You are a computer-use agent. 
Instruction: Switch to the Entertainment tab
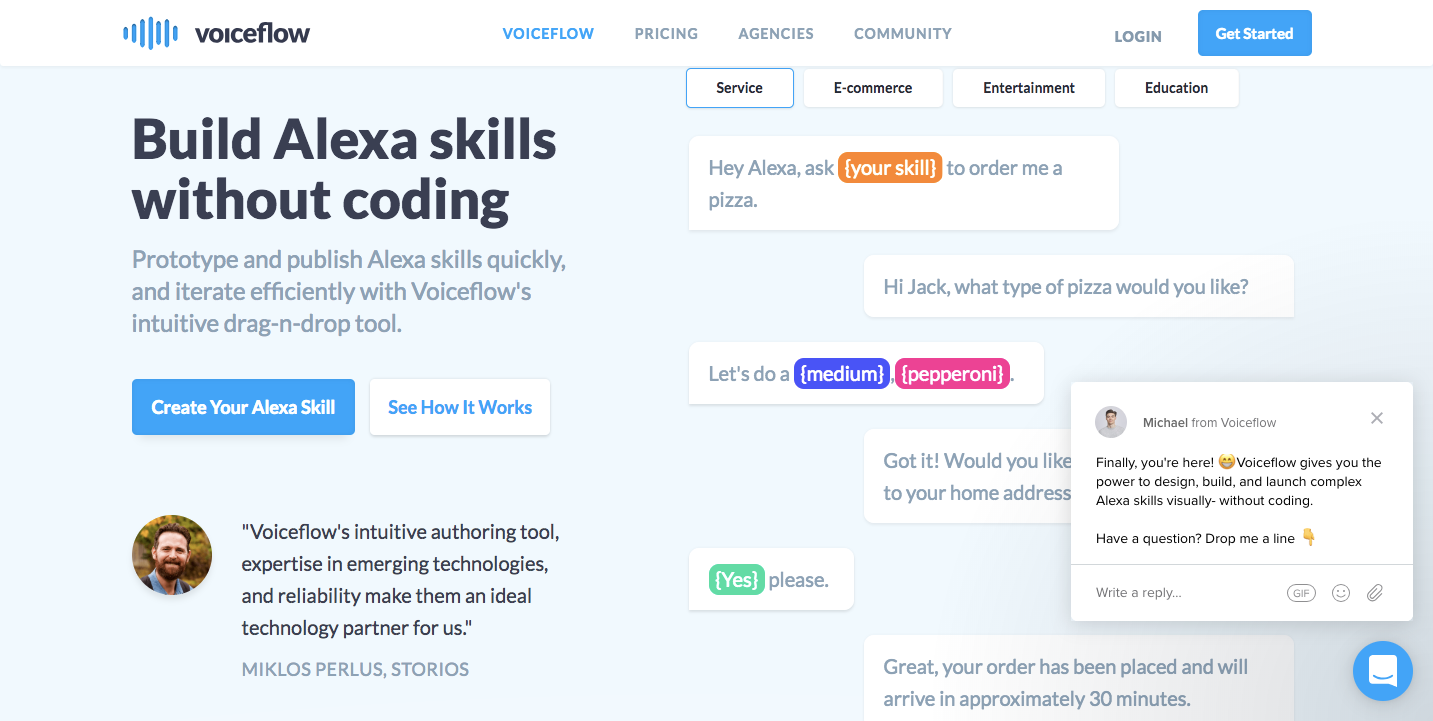[x=1029, y=88]
